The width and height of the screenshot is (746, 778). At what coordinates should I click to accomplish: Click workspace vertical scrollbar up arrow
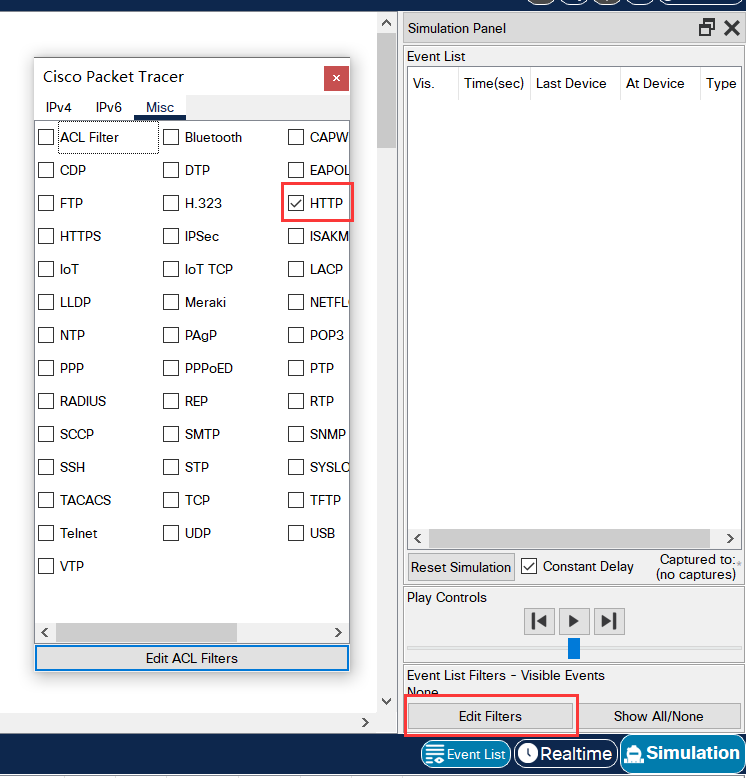tap(386, 23)
